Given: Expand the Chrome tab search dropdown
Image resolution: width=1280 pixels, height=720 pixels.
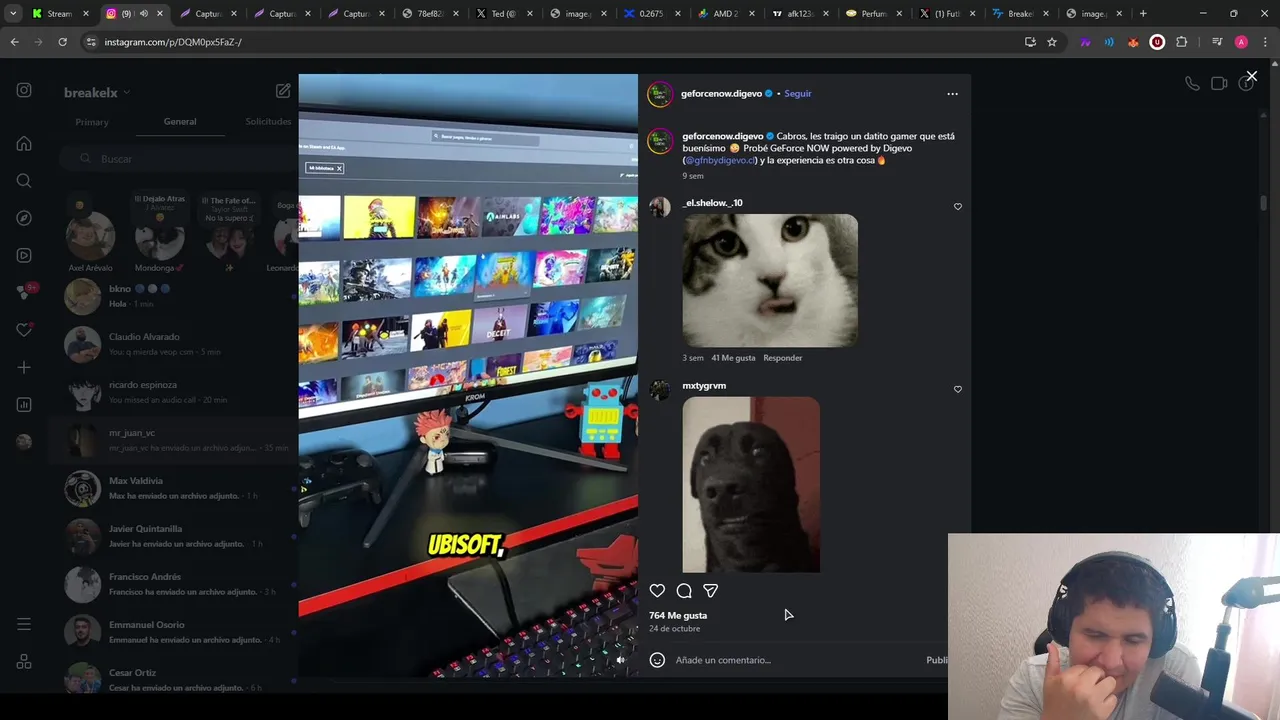Looking at the screenshot, I should click(x=13, y=14).
